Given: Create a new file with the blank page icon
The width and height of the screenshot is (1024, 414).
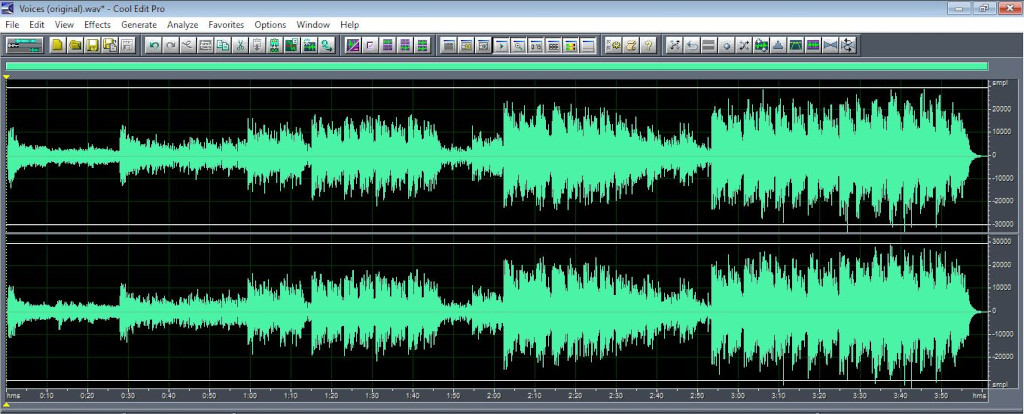Looking at the screenshot, I should [x=57, y=45].
